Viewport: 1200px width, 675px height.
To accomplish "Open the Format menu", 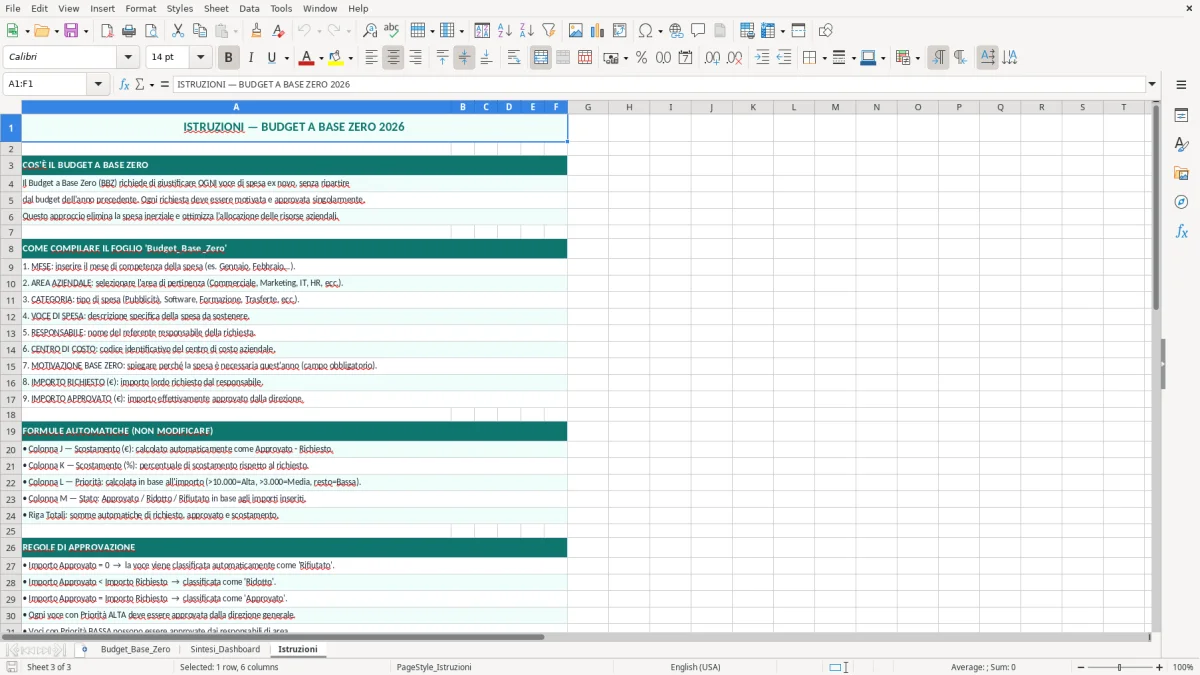I will 140,8.
